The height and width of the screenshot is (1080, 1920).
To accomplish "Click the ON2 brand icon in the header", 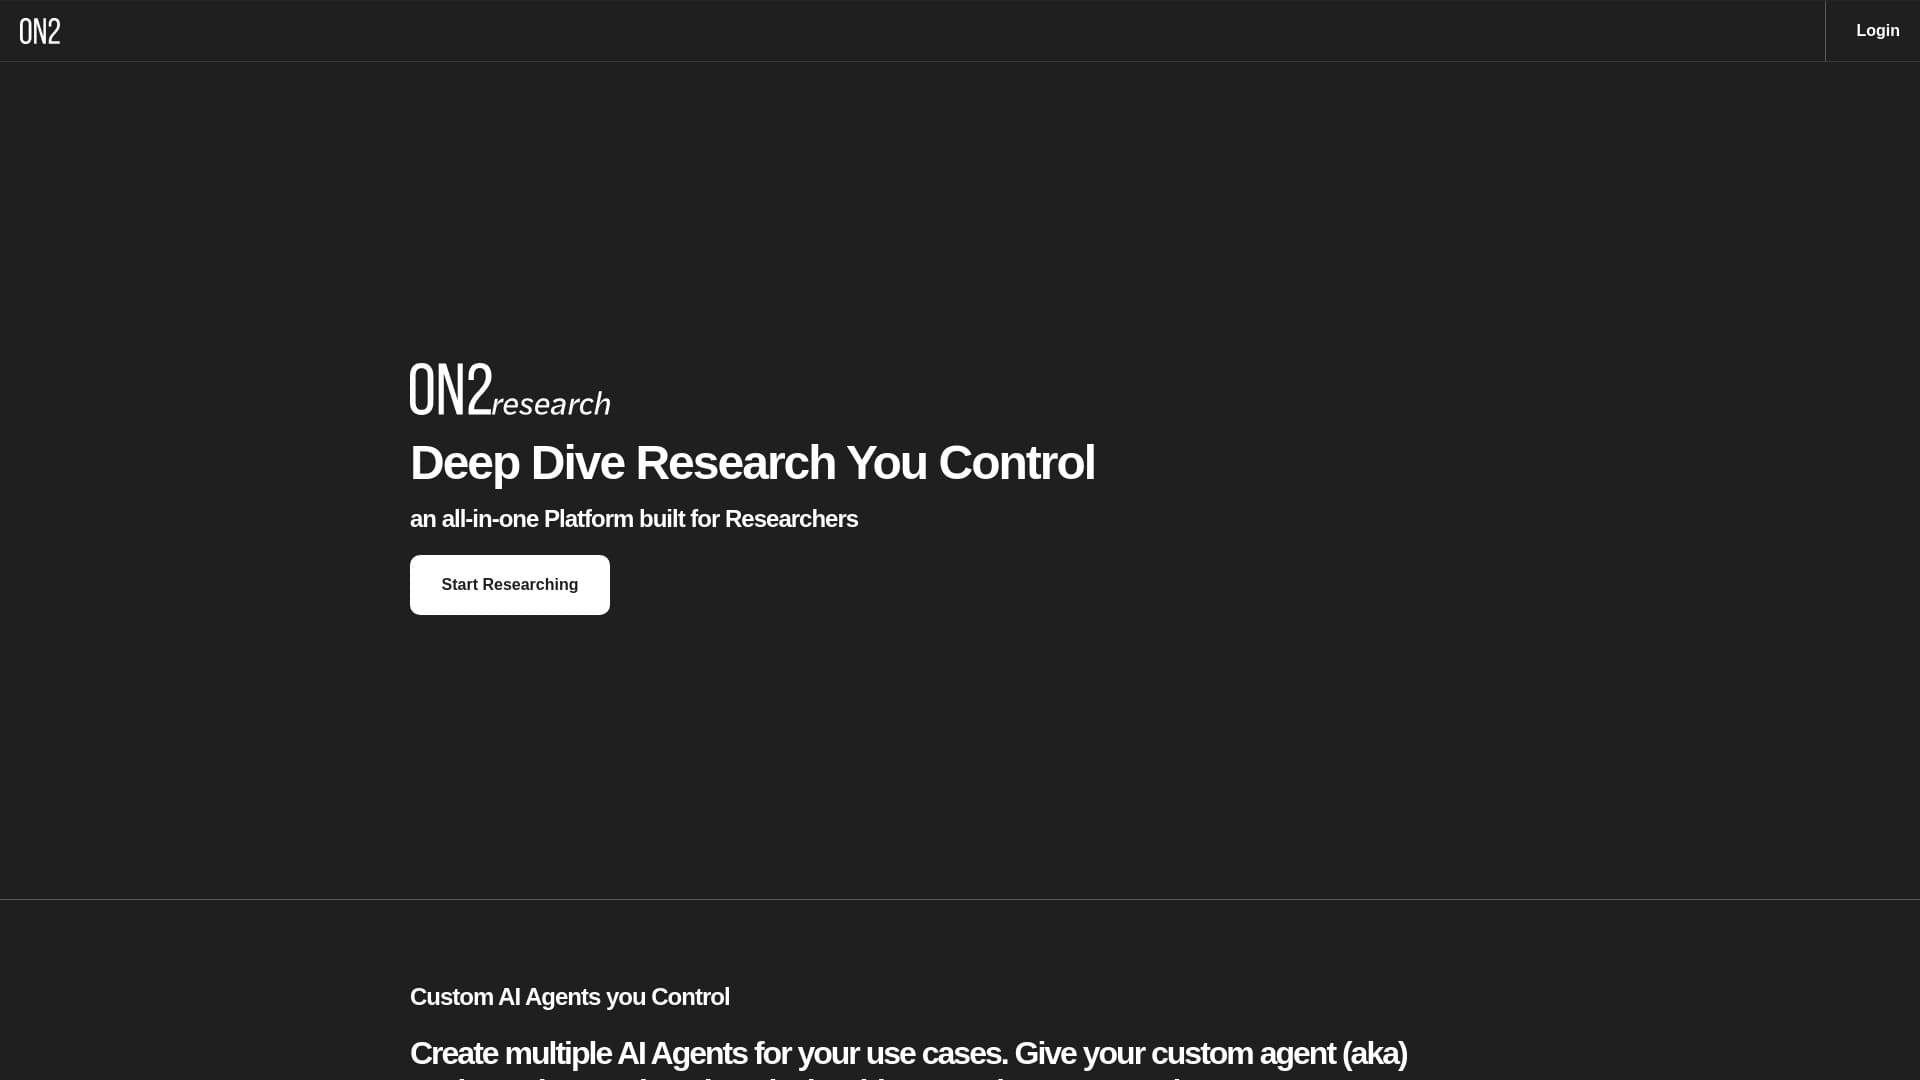I will [40, 30].
